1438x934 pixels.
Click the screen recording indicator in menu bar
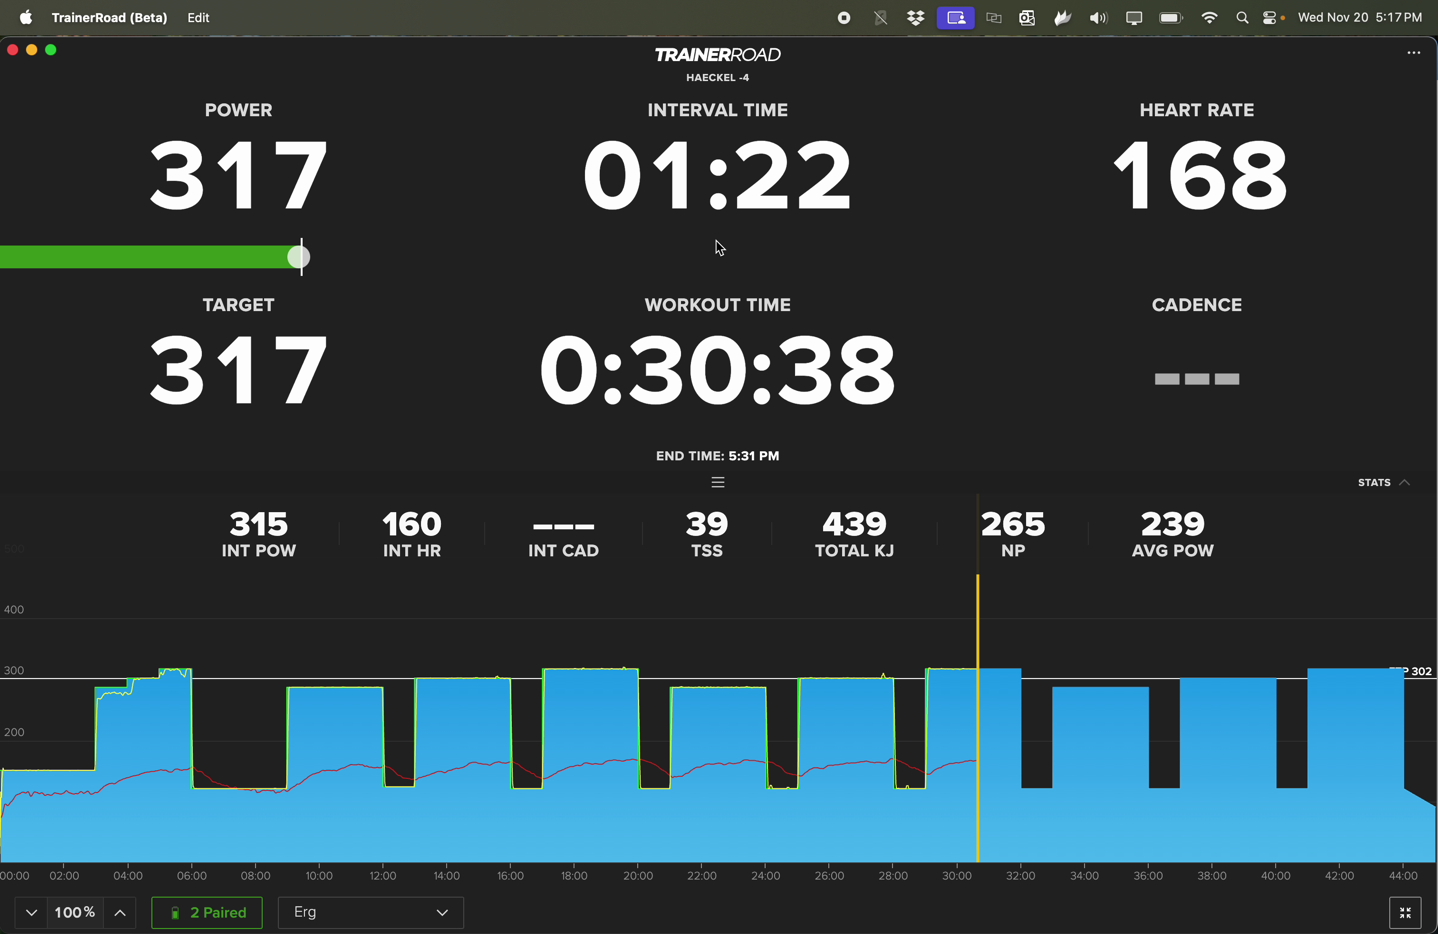[844, 17]
